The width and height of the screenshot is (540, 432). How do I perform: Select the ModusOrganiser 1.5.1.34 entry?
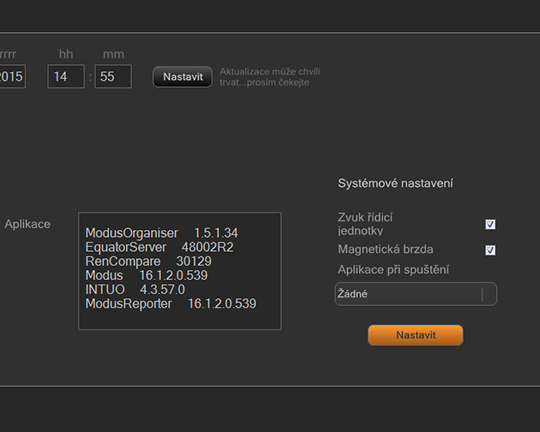coord(162,233)
